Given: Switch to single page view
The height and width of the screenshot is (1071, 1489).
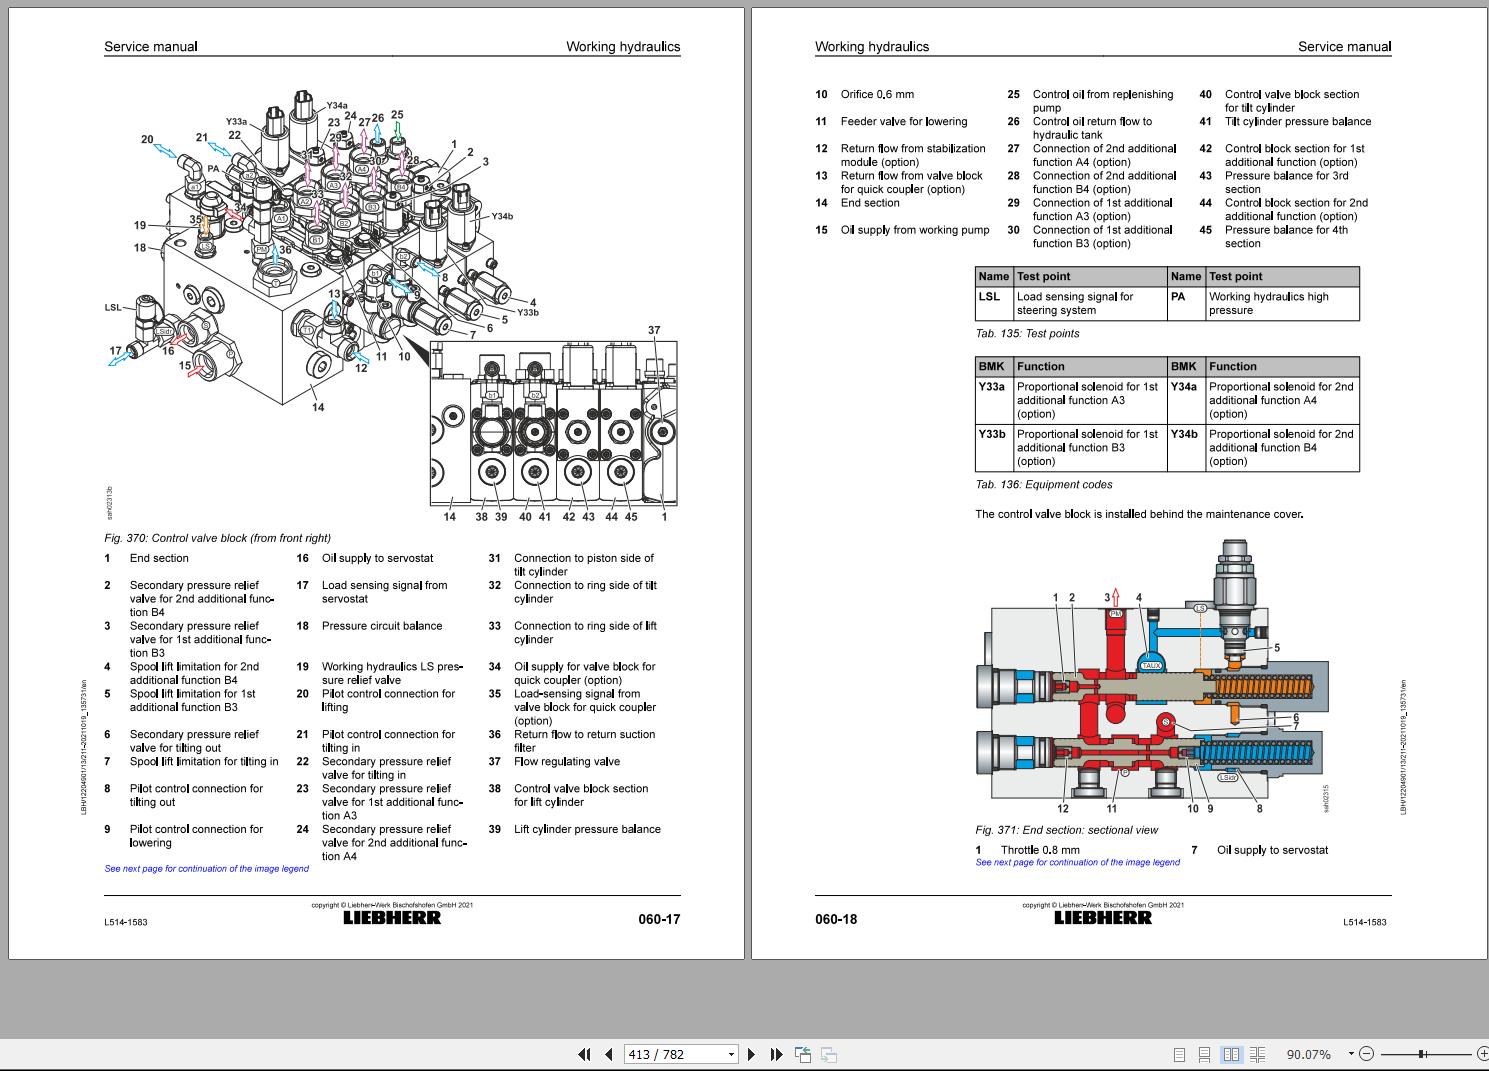Looking at the screenshot, I should click(1179, 1054).
